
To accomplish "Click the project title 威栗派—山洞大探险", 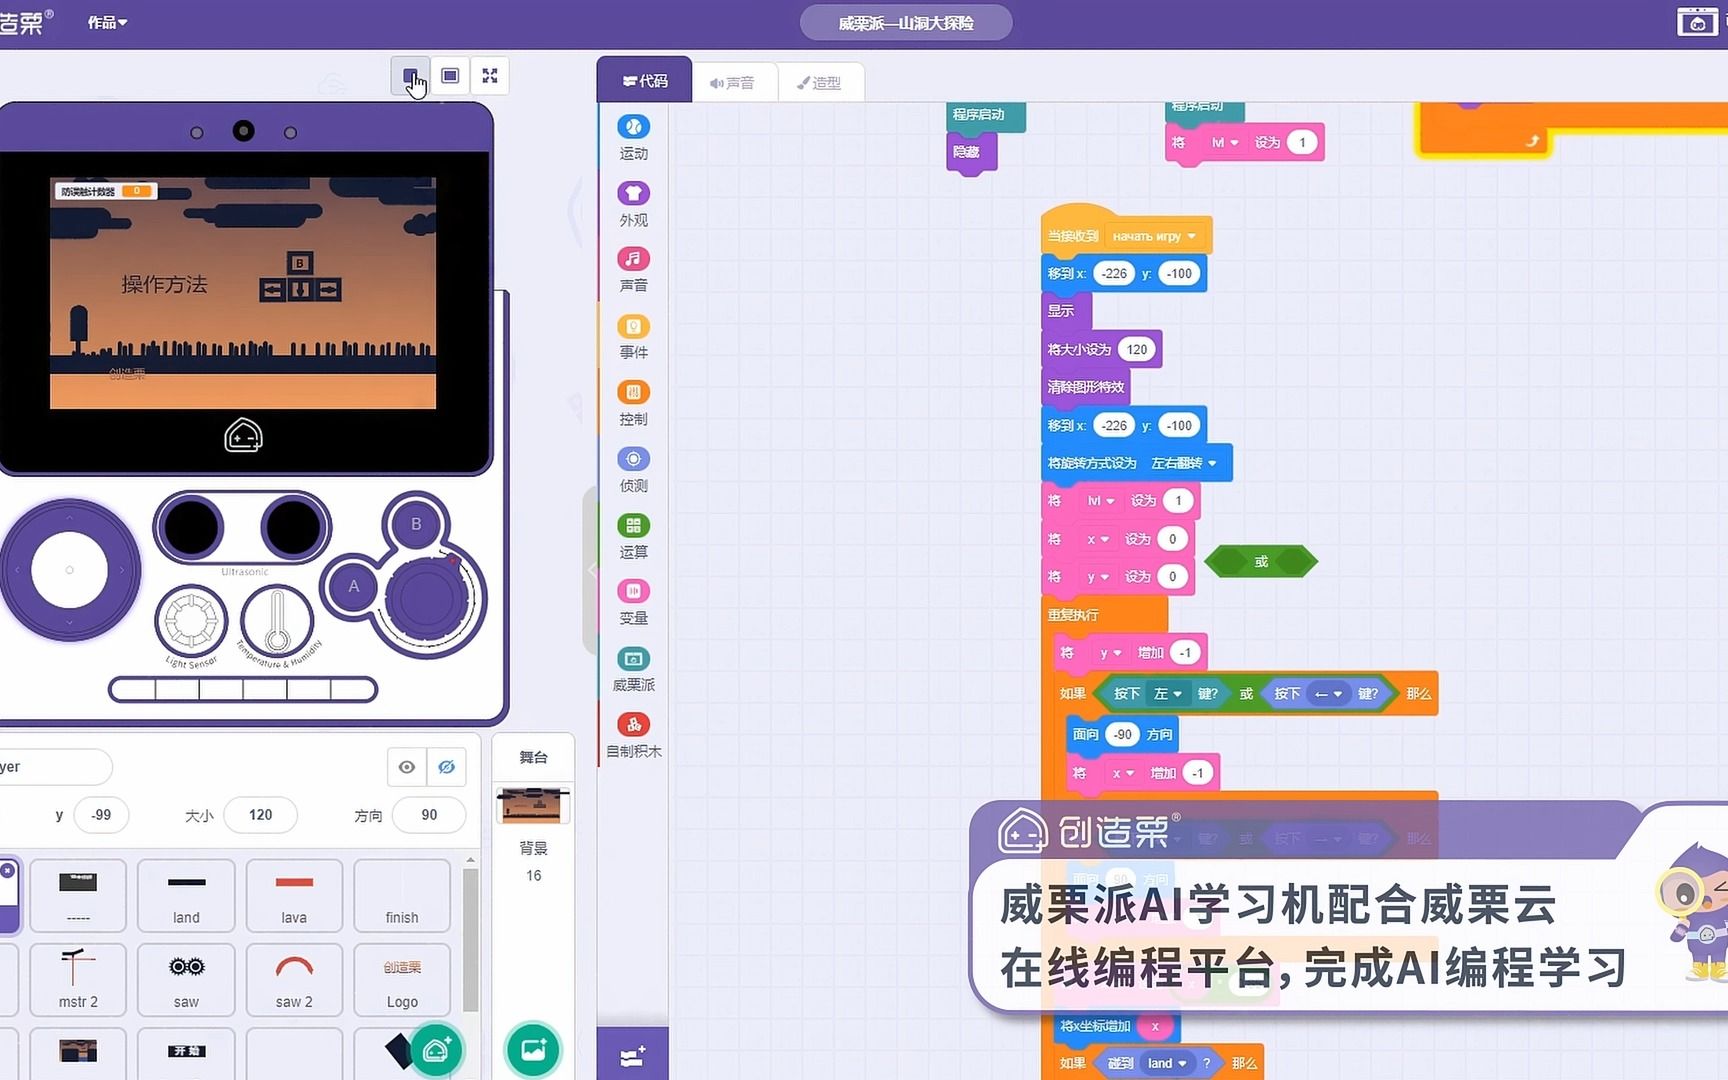I will coord(906,22).
